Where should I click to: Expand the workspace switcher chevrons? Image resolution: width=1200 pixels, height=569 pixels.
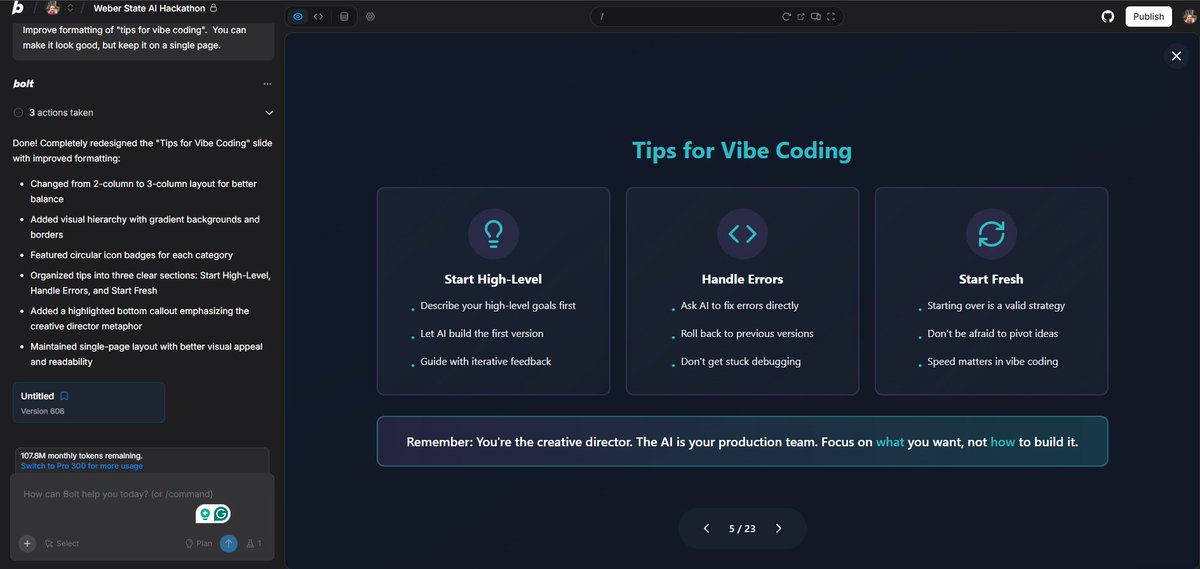[70, 8]
